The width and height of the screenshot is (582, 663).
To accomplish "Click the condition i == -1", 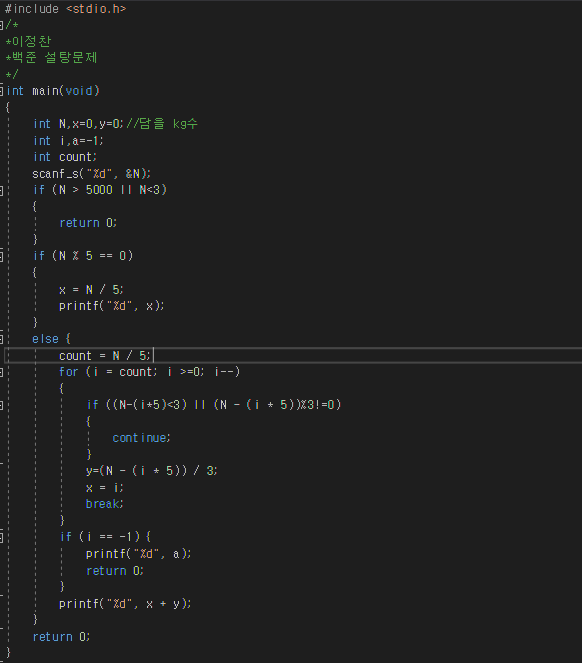I will [x=110, y=537].
